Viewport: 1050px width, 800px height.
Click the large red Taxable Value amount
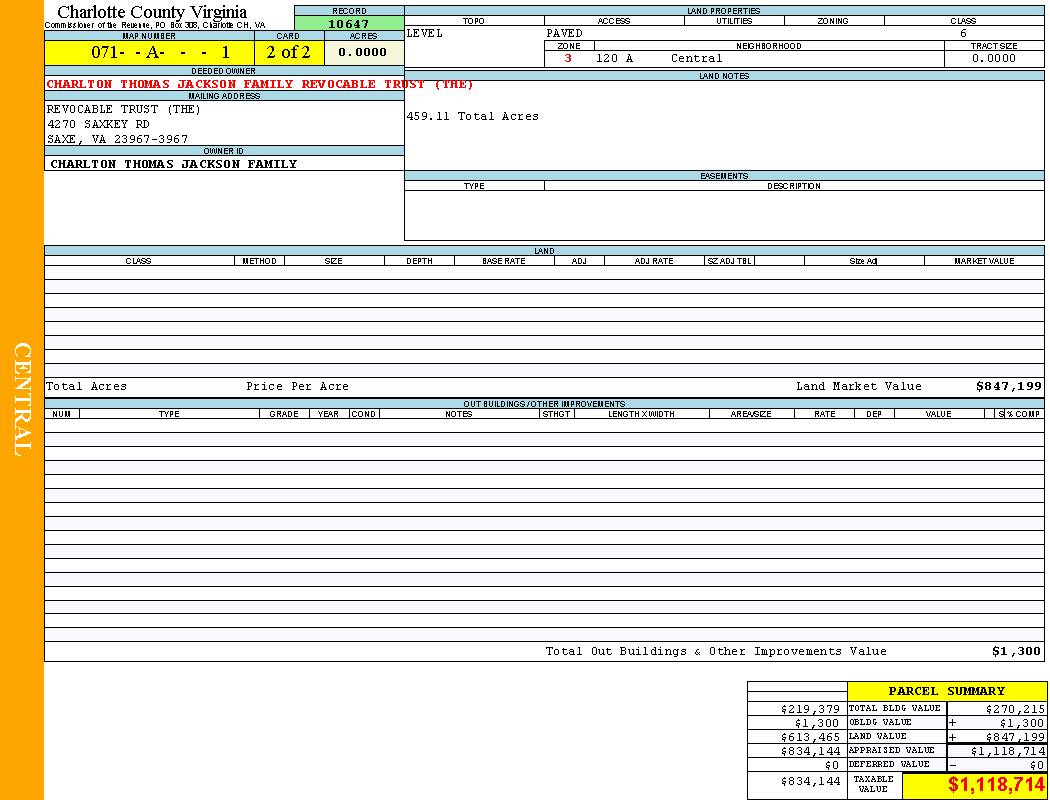click(996, 785)
